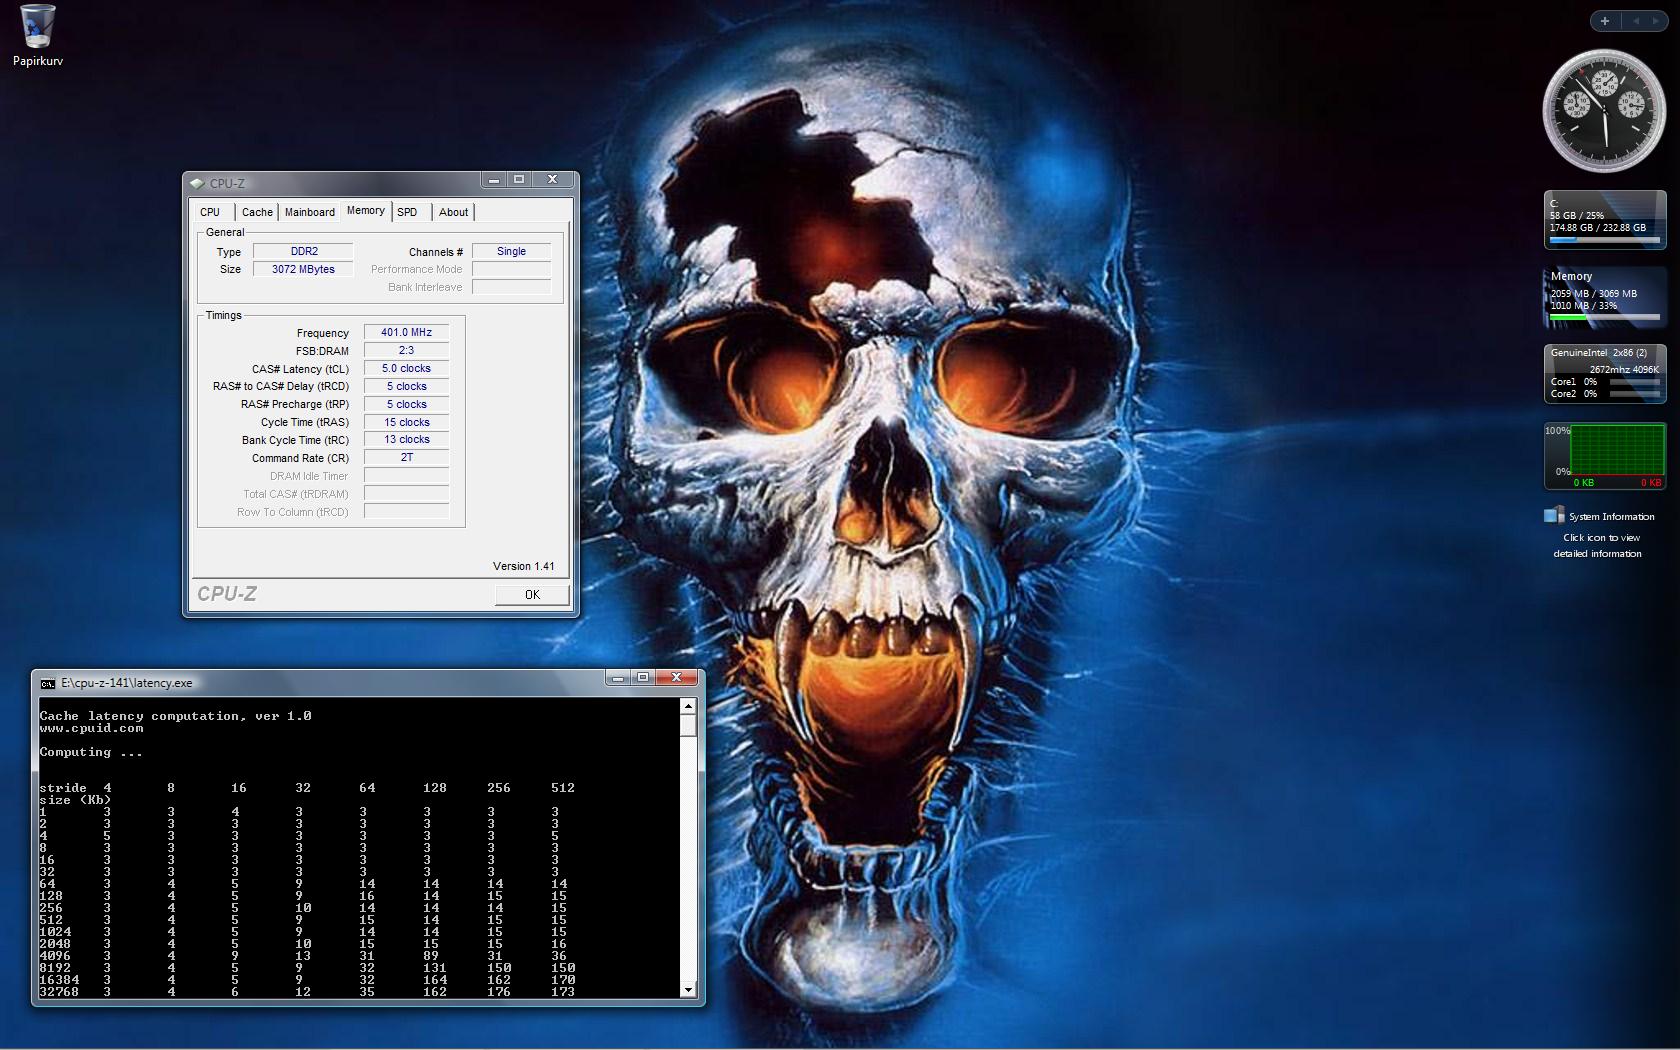Screen dimensions: 1680x1050
Task: Click the 8192 size row label in console
Action: point(55,967)
